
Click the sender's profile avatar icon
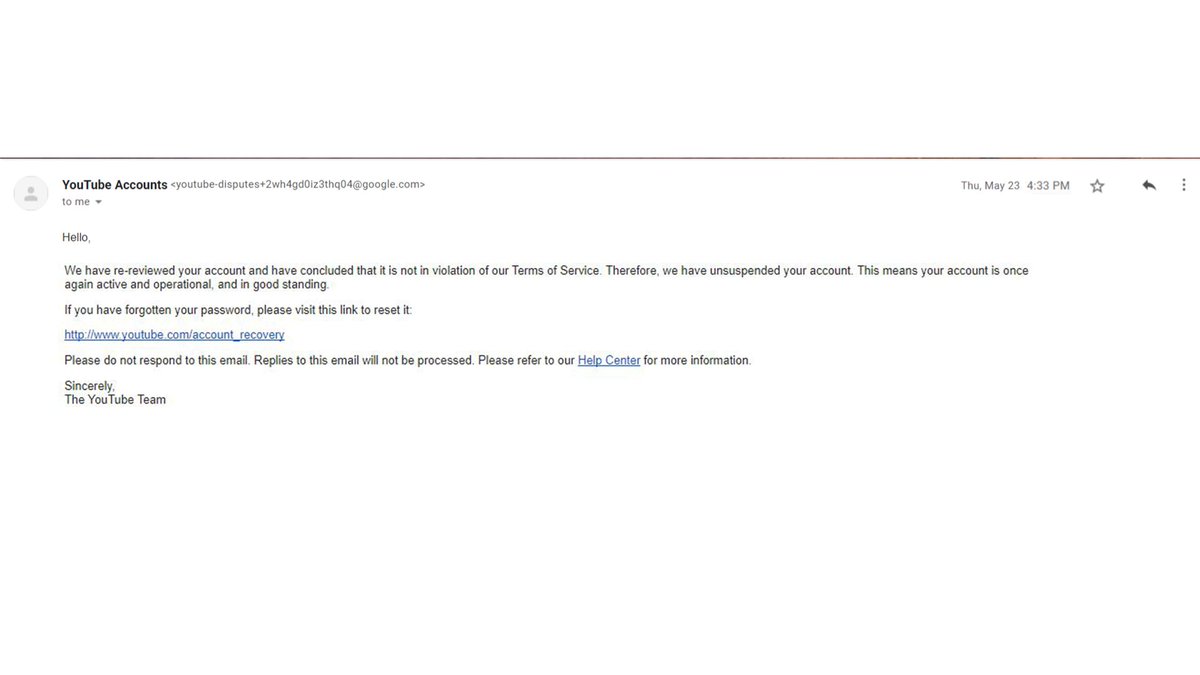tap(31, 193)
